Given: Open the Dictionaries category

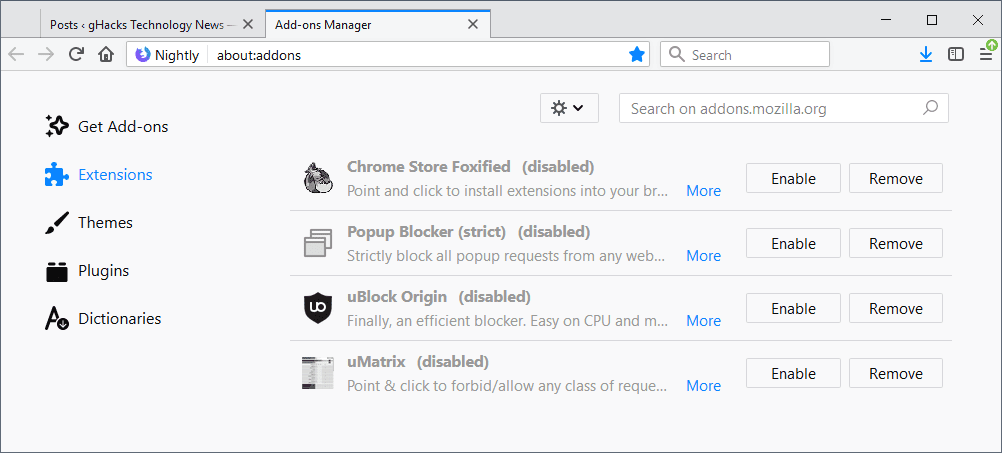Looking at the screenshot, I should (x=103, y=318).
